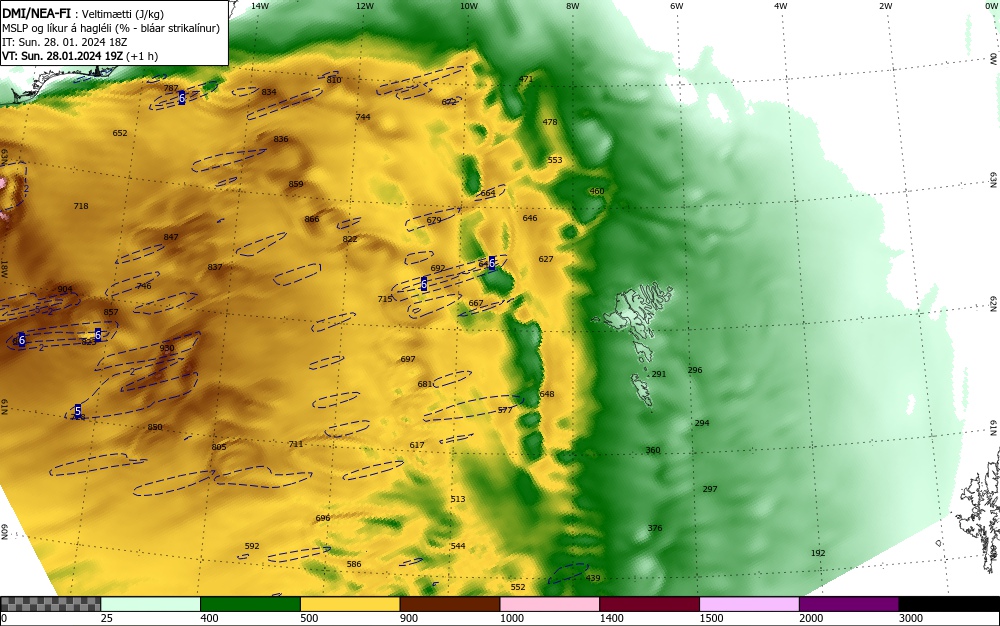Image resolution: width=1000 pixels, height=626 pixels.
Task: Click the black legend swatch above 3000
Action: [x=949, y=604]
